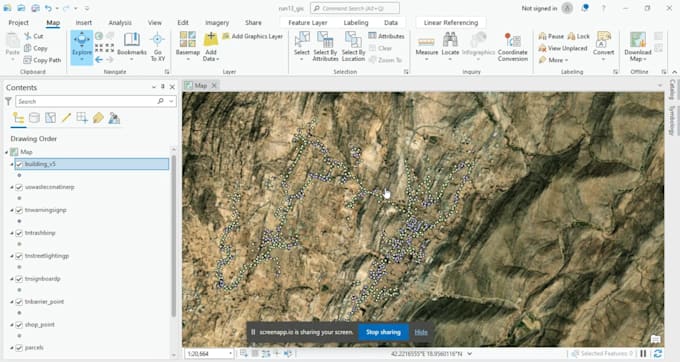Switch Contents to List By Editing

[x=66, y=118]
